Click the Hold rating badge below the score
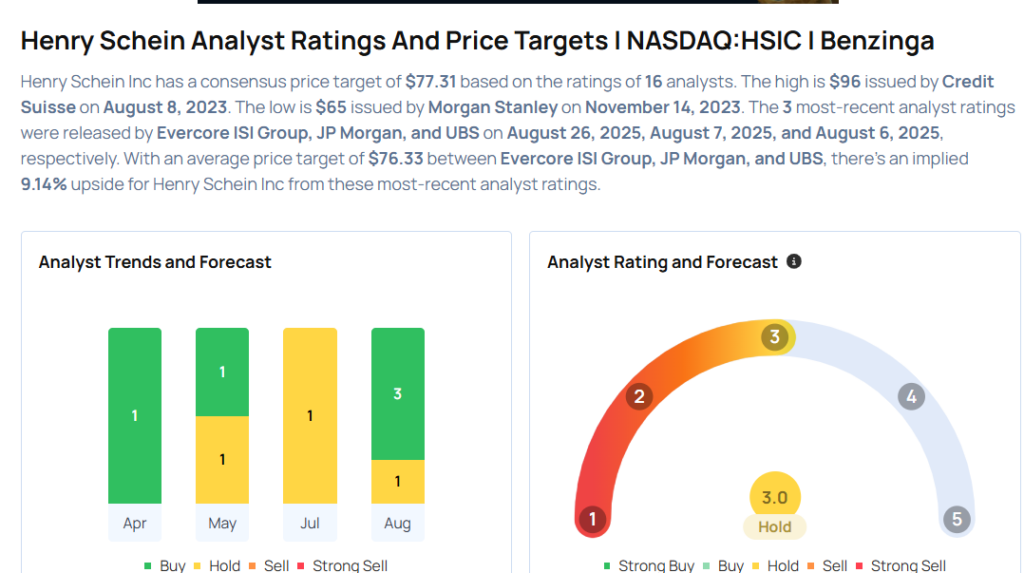This screenshot has height=573, width=1024. click(x=775, y=527)
